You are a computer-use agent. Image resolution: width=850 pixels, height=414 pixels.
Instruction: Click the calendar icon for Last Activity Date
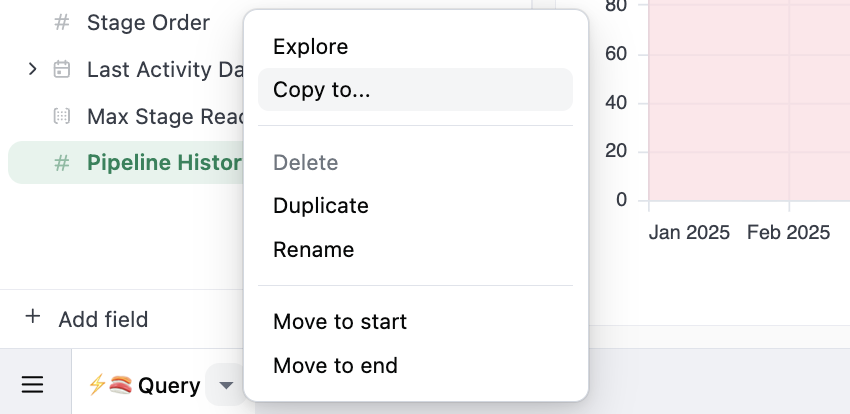pyautogui.click(x=62, y=69)
